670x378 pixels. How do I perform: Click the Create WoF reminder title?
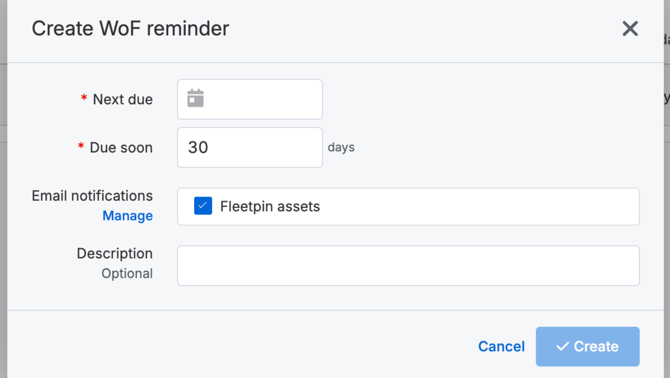pos(131,29)
